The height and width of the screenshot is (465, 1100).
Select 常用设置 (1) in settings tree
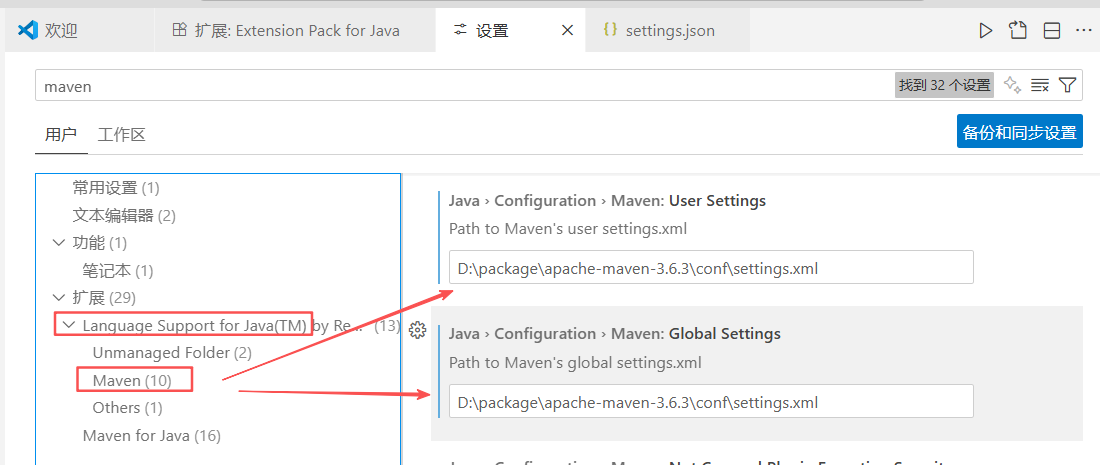coord(116,188)
